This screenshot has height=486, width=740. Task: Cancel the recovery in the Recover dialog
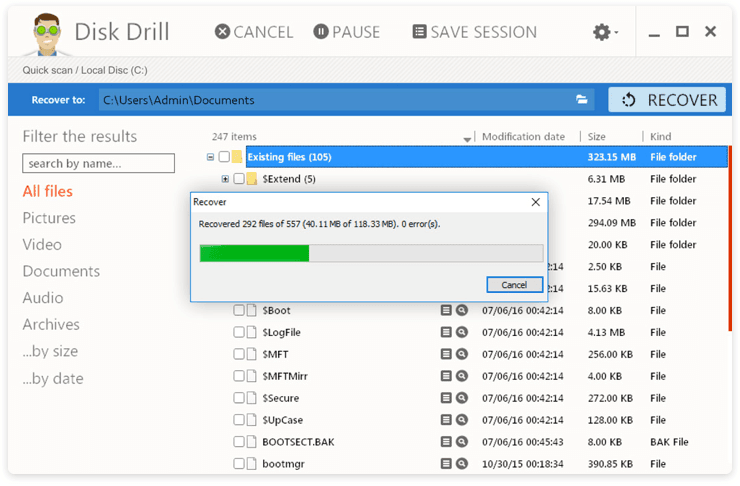[x=514, y=285]
